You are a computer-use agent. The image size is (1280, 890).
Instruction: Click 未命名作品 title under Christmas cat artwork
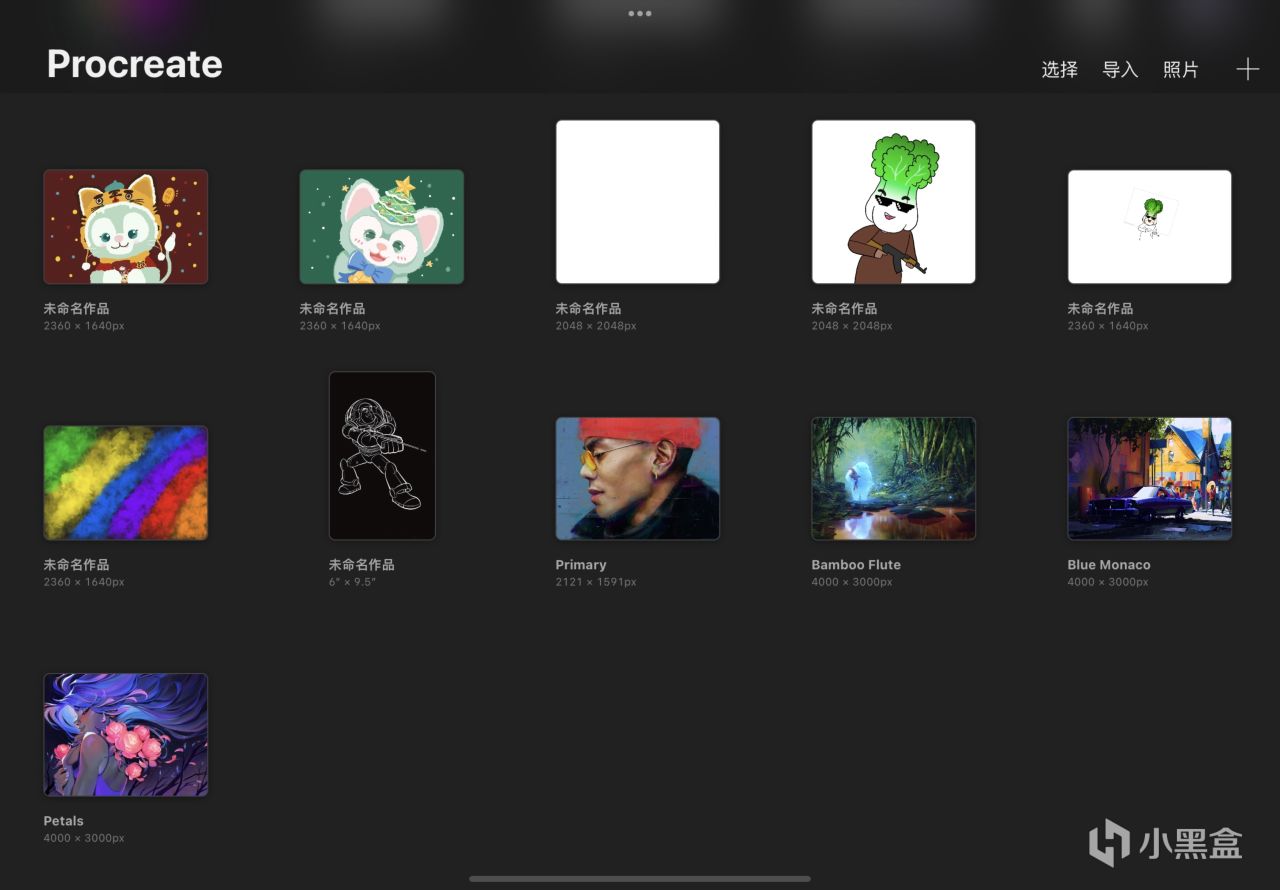[x=333, y=309]
